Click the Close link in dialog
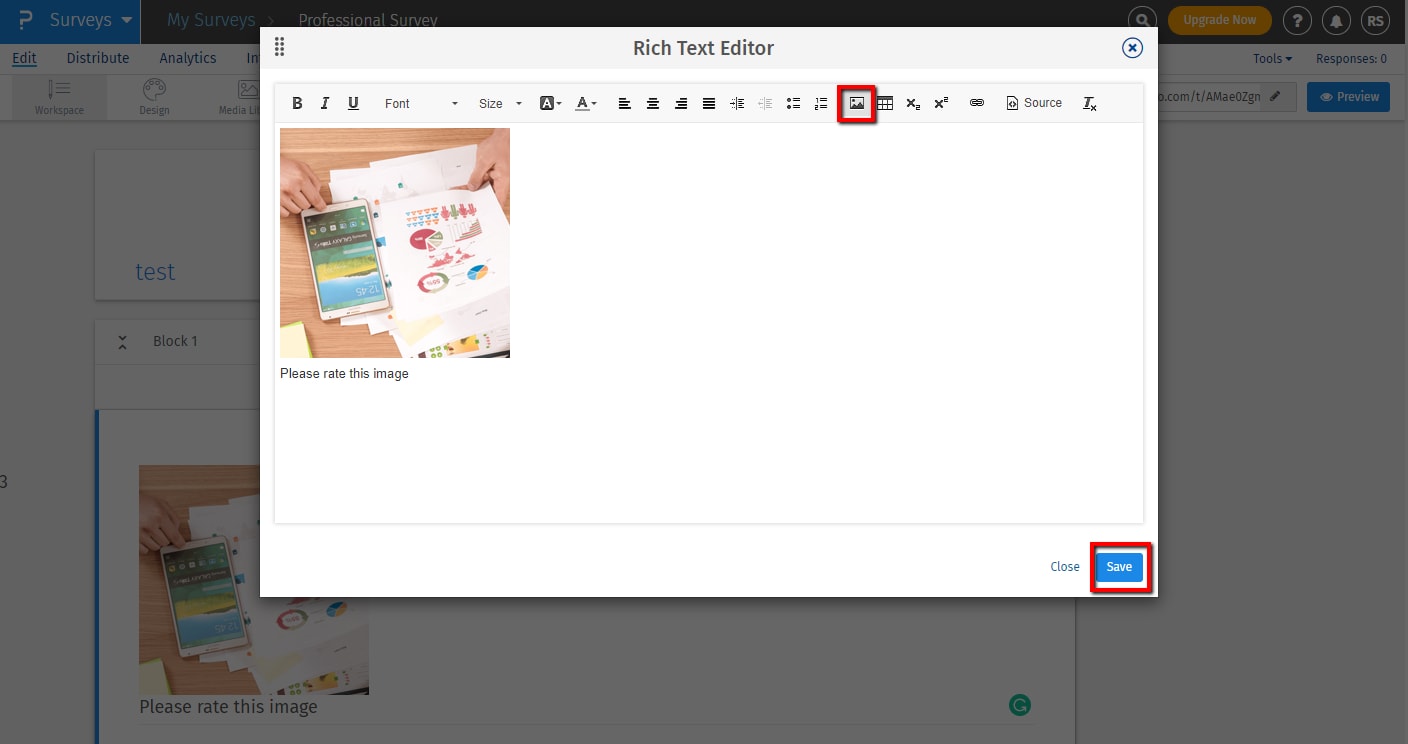This screenshot has height=744, width=1408. [x=1065, y=567]
